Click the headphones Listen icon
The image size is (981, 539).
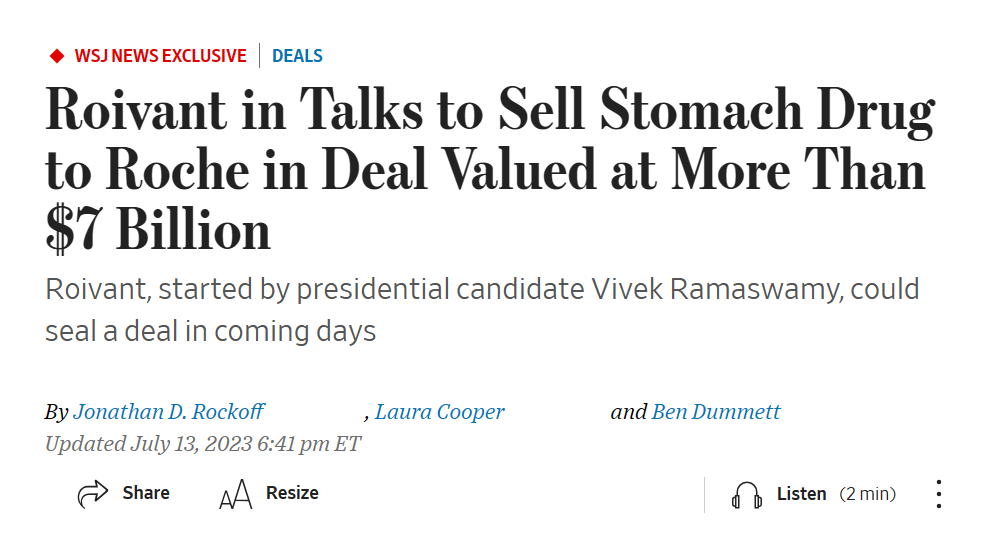click(x=746, y=495)
